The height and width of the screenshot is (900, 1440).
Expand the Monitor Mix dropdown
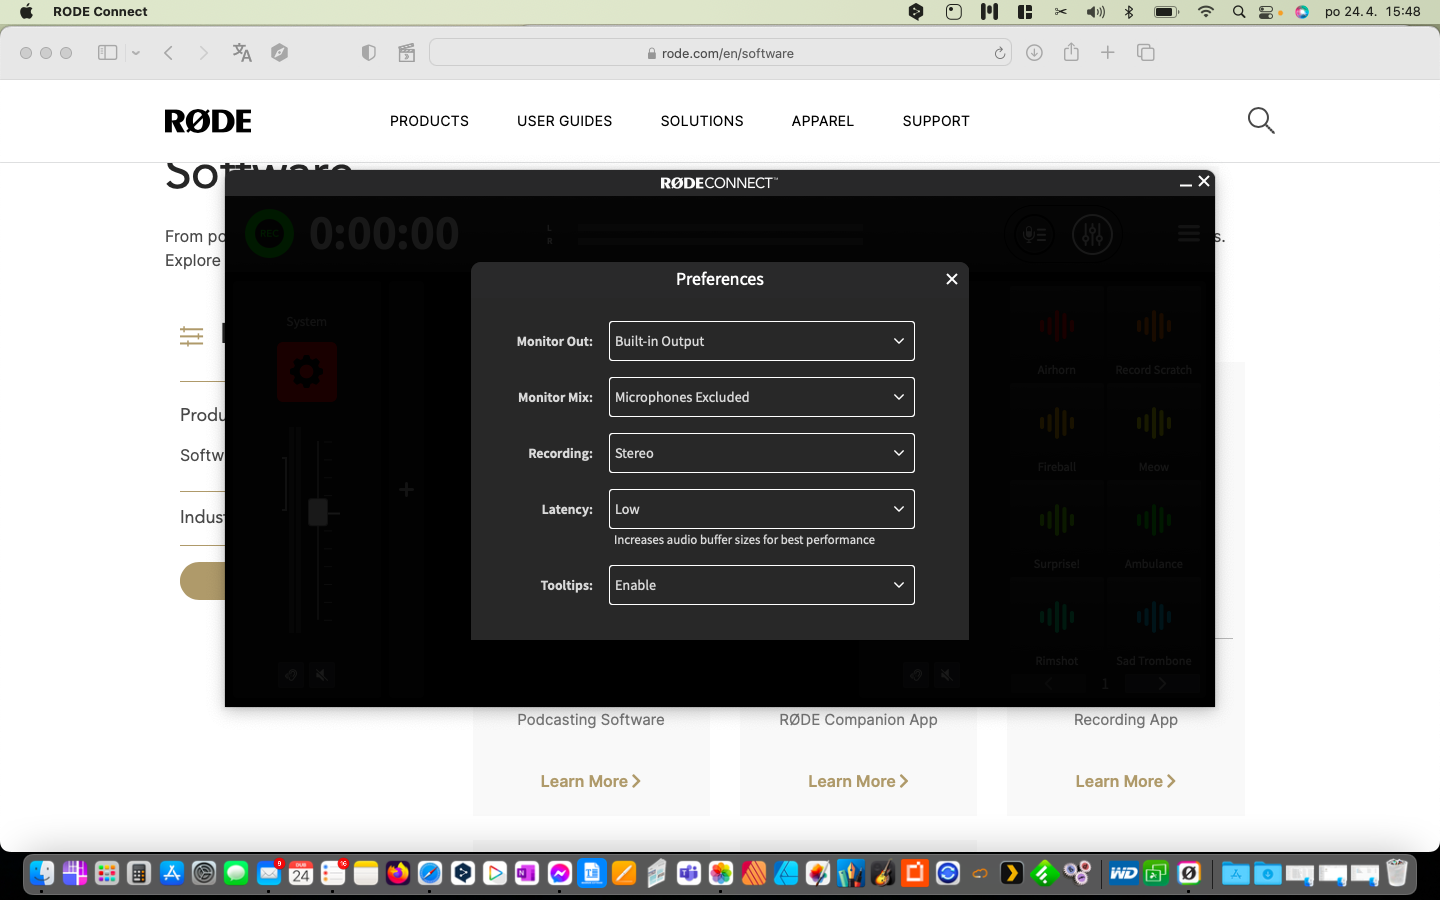point(761,397)
